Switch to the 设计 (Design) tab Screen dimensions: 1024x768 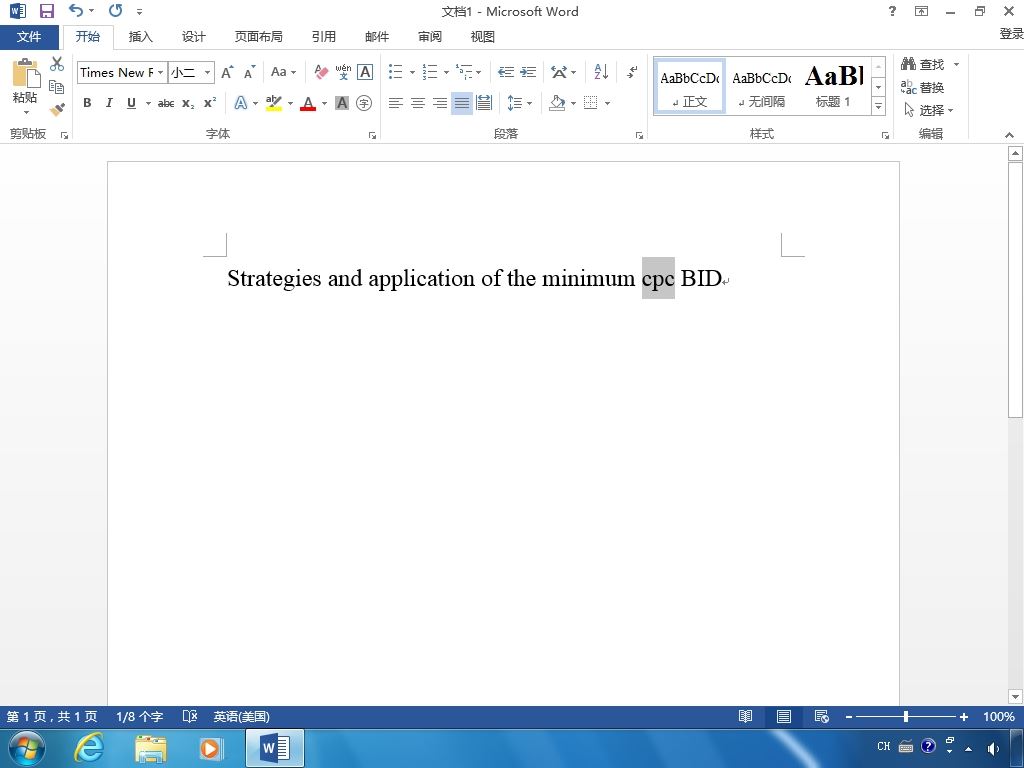193,37
